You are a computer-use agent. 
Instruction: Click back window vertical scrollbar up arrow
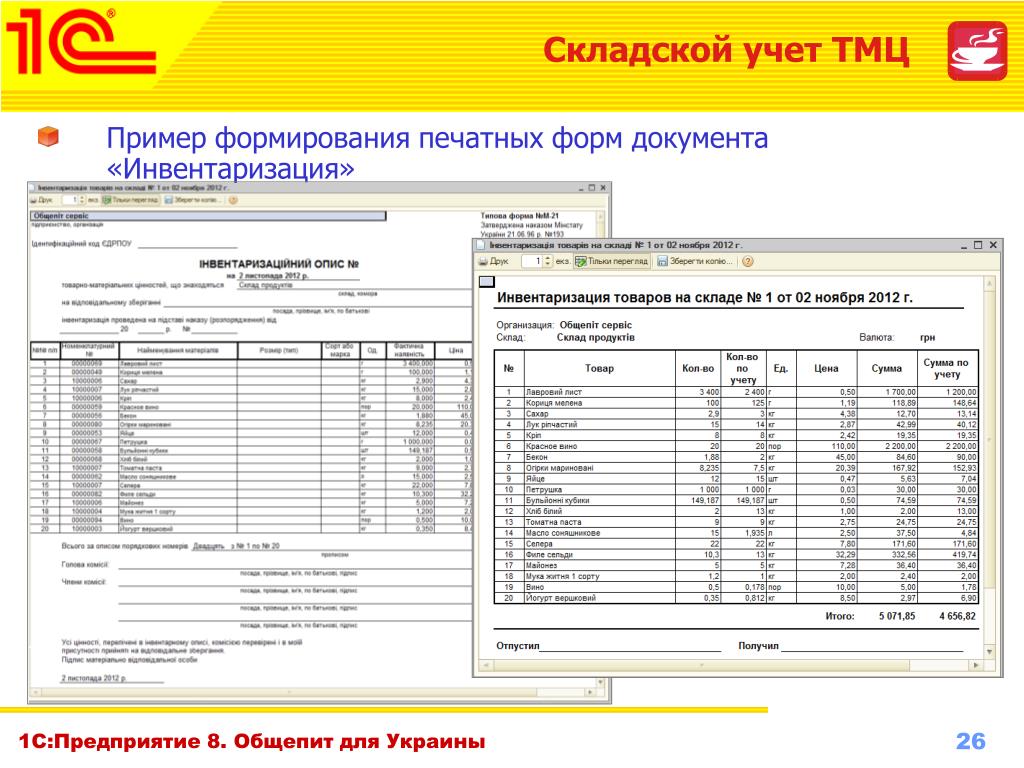pos(601,216)
